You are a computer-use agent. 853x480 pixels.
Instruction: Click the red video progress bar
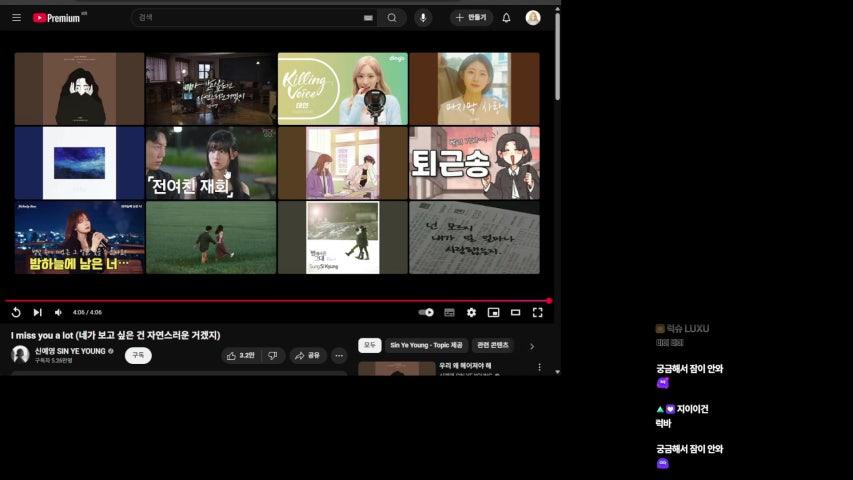tap(277, 300)
